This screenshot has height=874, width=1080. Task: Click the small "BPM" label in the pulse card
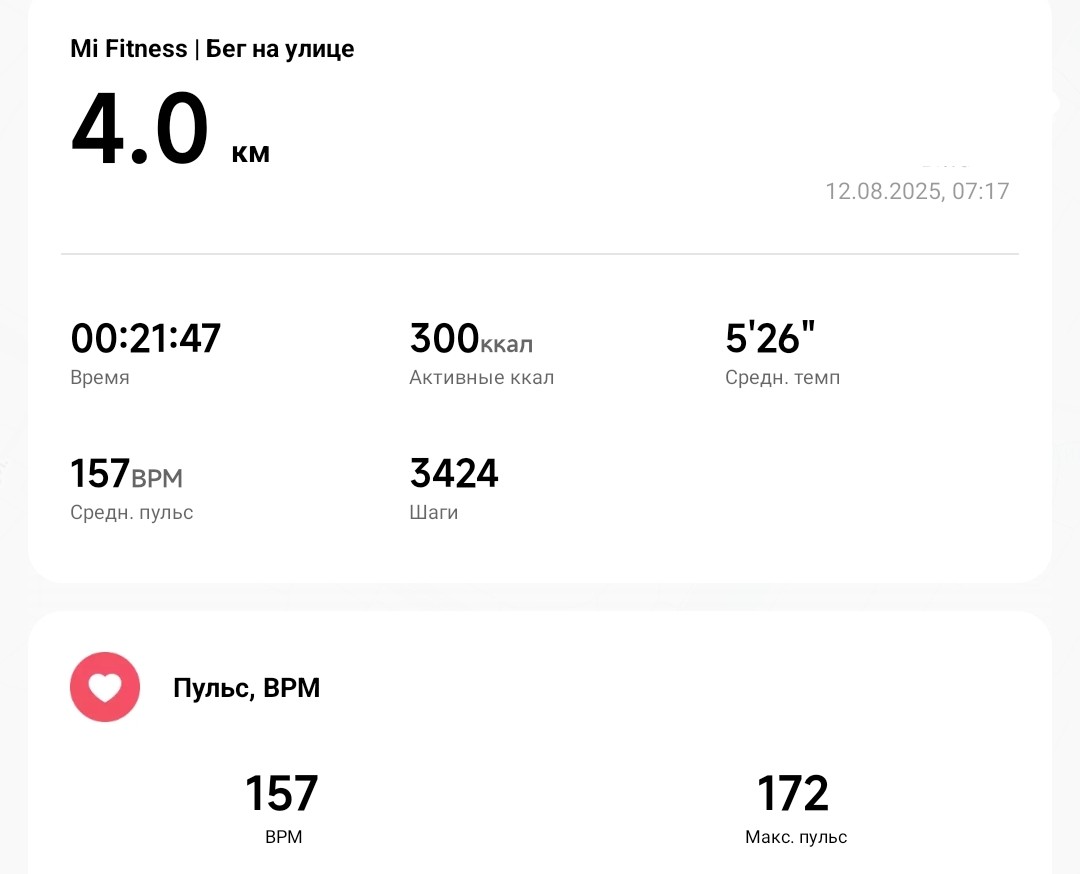point(283,838)
